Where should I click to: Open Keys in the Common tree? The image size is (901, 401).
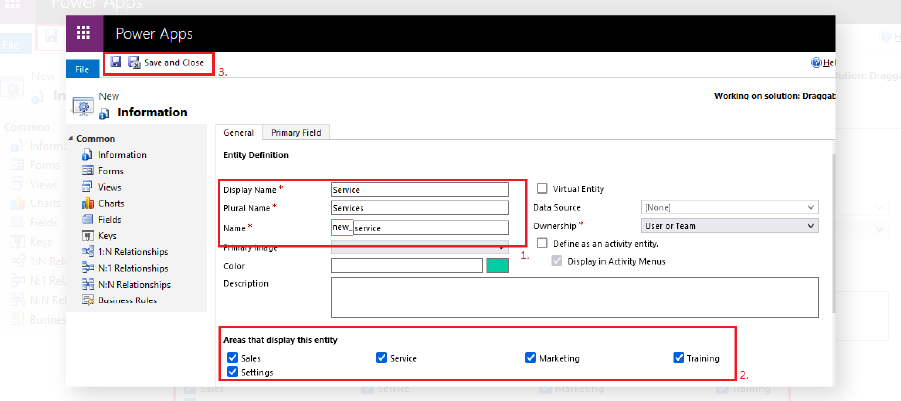[107, 236]
